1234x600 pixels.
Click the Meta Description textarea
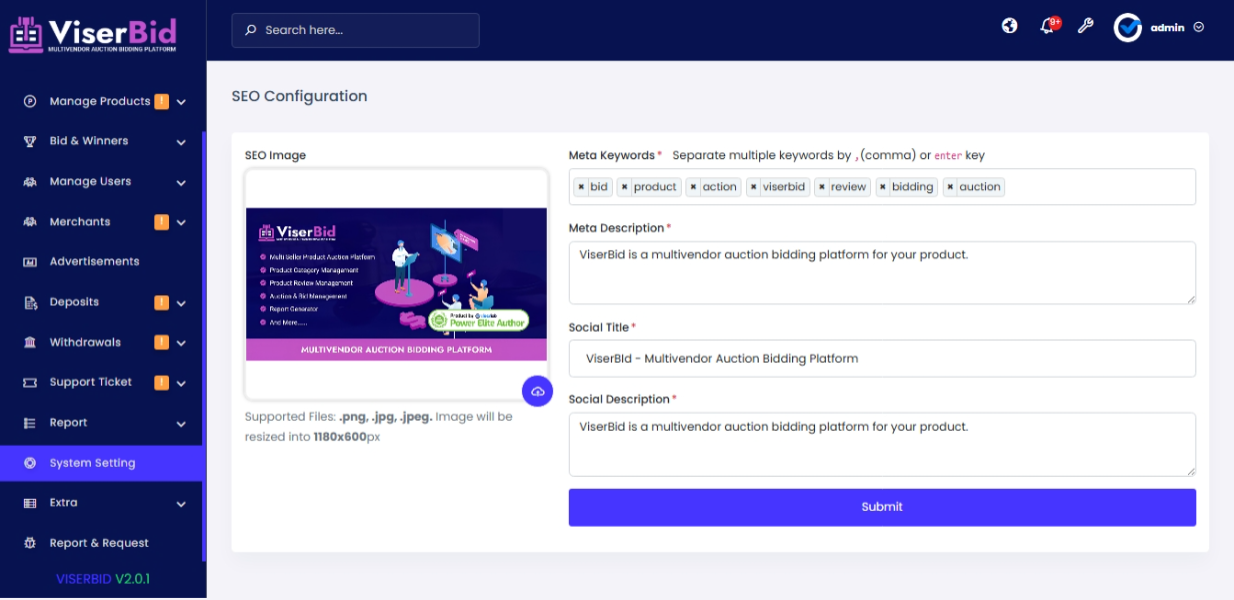point(882,272)
